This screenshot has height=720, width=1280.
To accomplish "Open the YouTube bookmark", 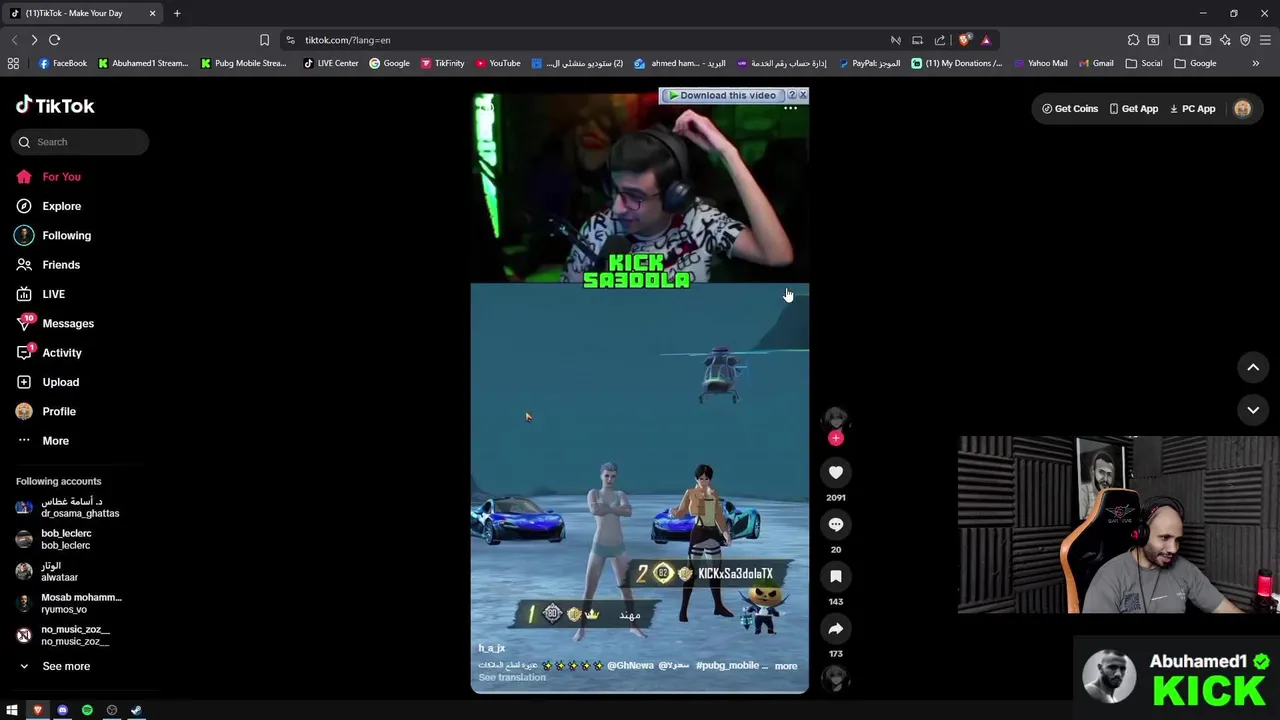I will click(x=497, y=63).
